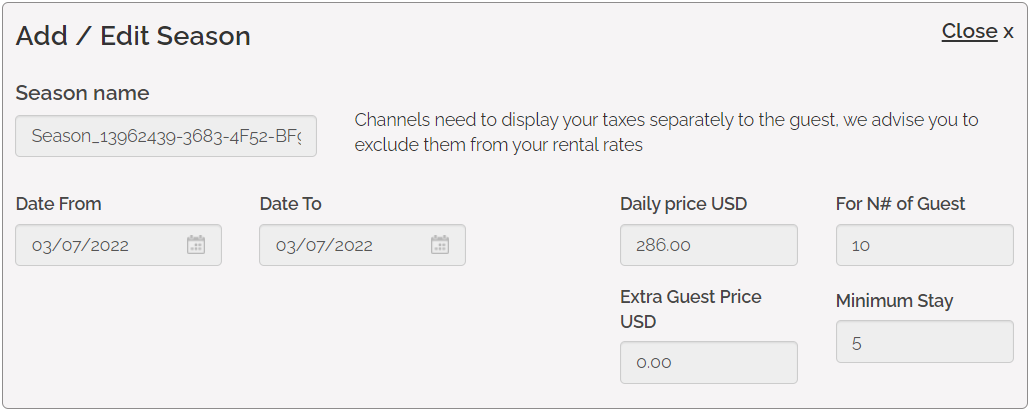The height and width of the screenshot is (412, 1030).
Task: Click the Date From label
Action: pyautogui.click(x=58, y=204)
